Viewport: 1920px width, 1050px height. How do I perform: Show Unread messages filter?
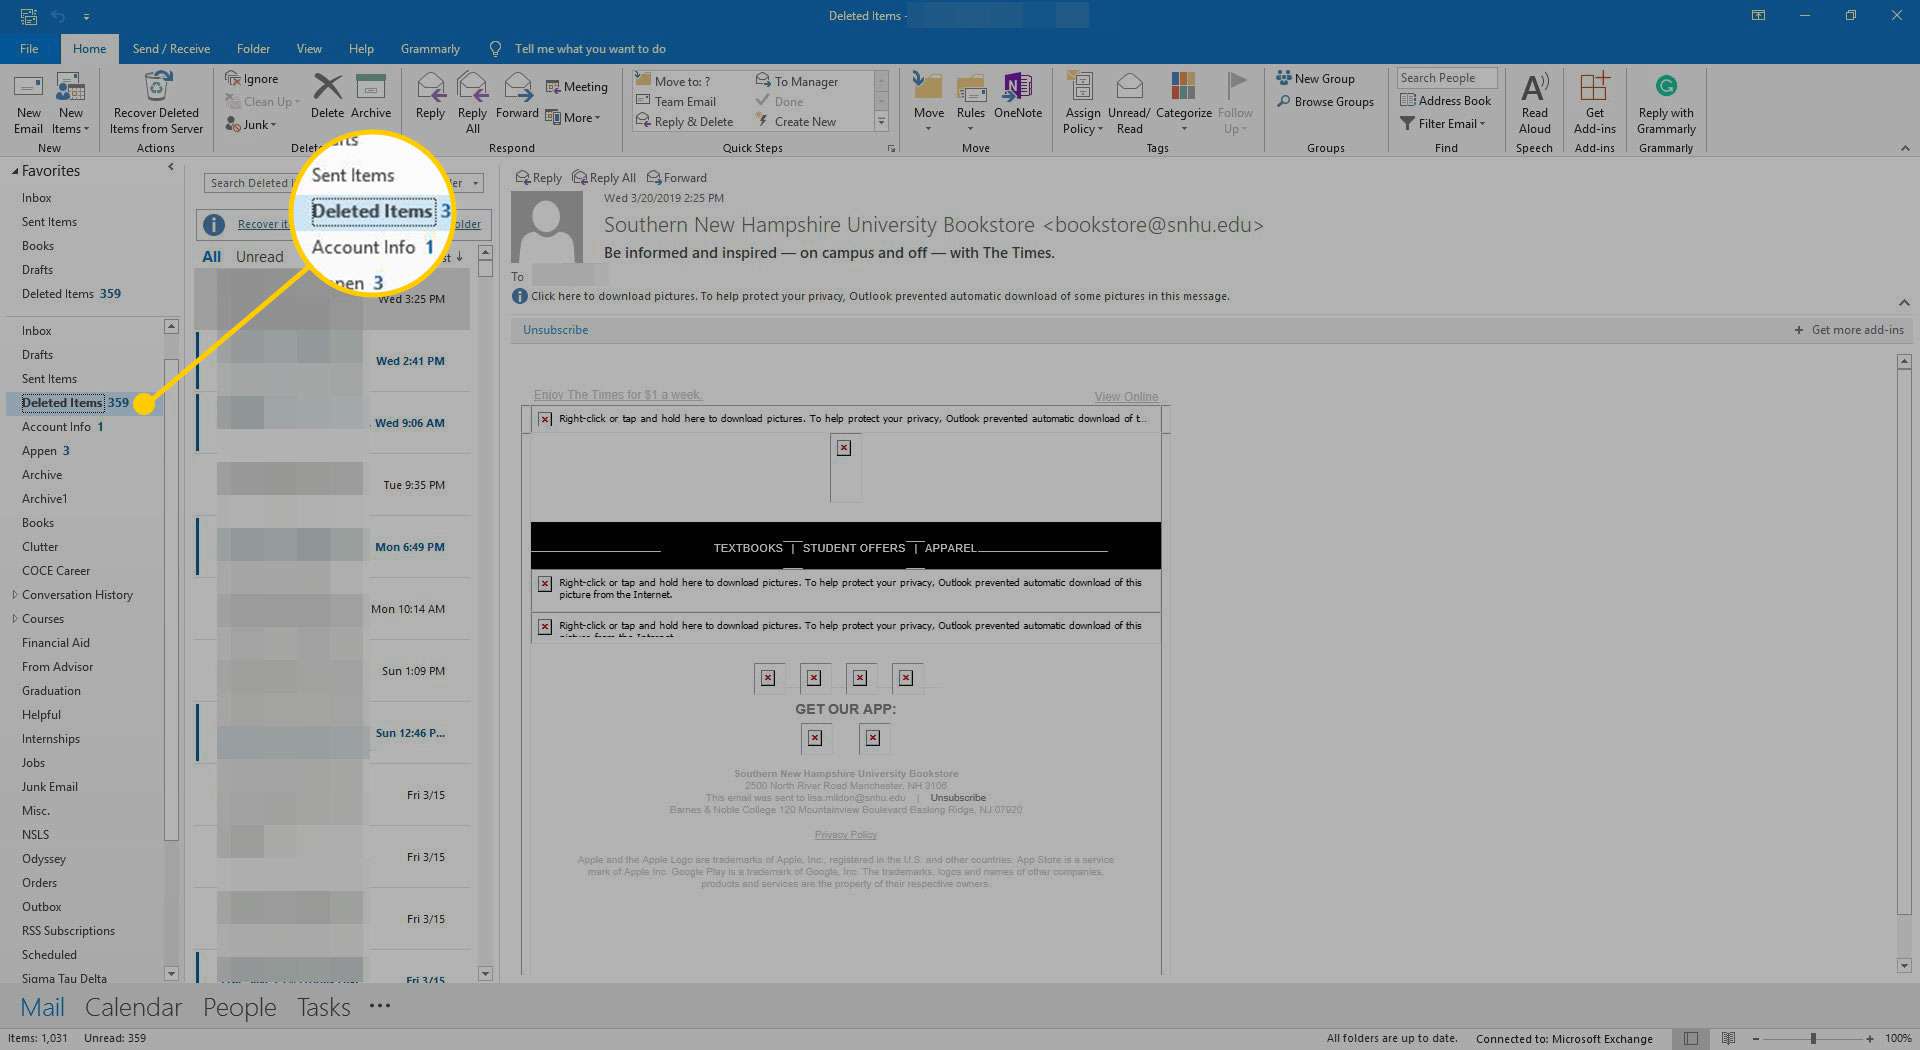tap(259, 257)
